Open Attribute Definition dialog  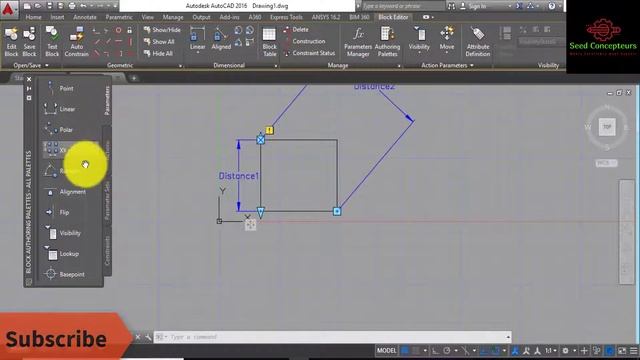coord(478,42)
